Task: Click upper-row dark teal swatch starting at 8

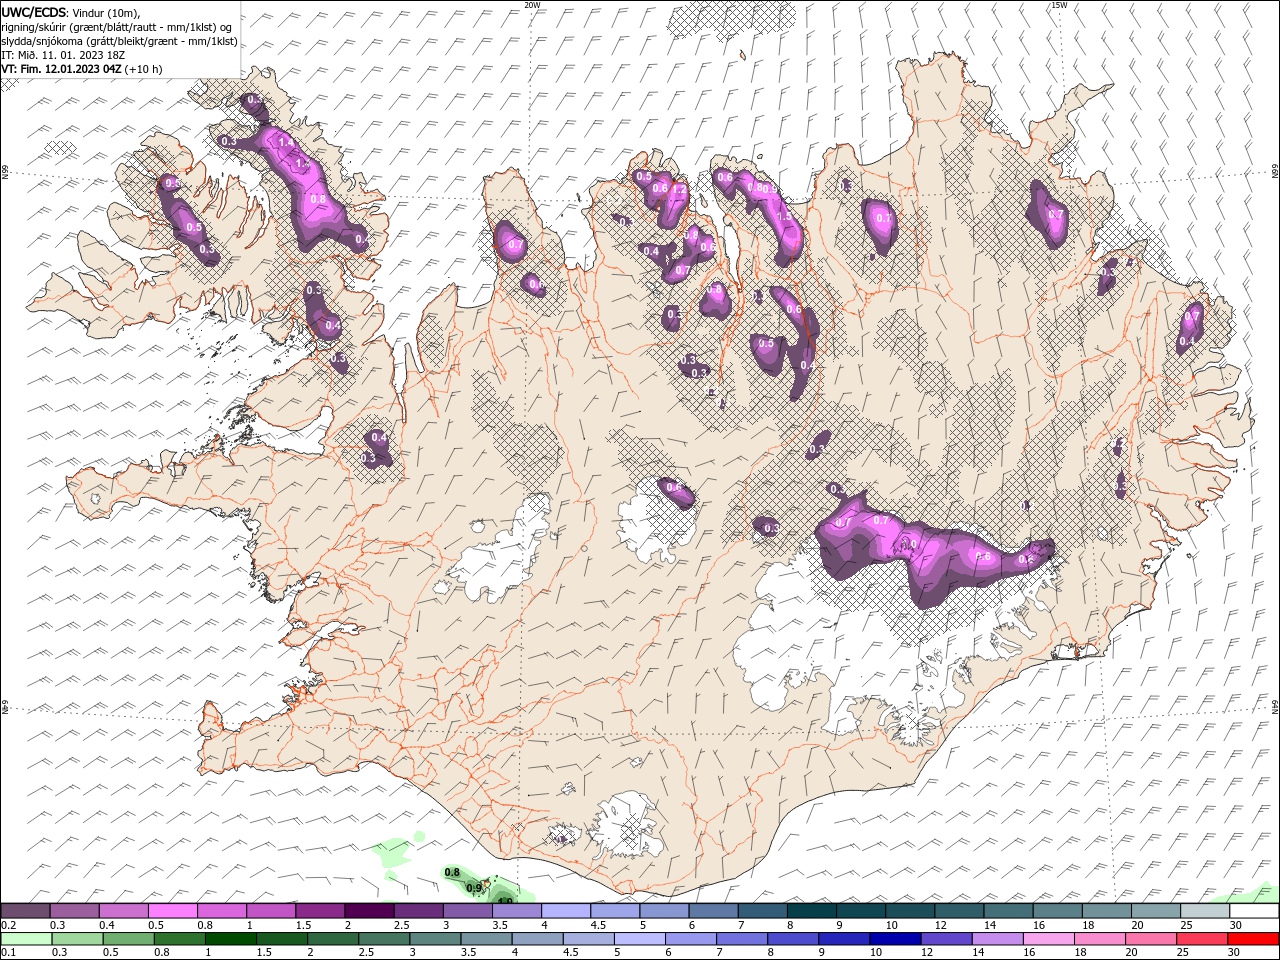Action: pyautogui.click(x=811, y=911)
